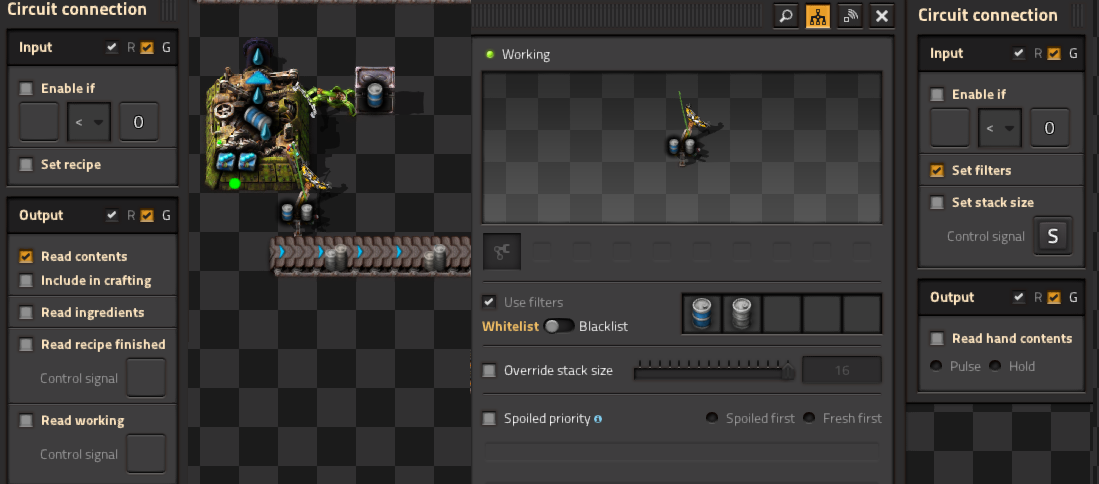Enable Read working checkbox
Image resolution: width=1099 pixels, height=484 pixels.
pyautogui.click(x=26, y=420)
